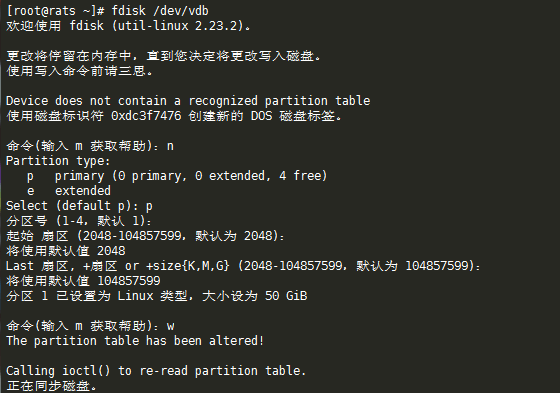Click the 'e extended' option line
The height and width of the screenshot is (393, 560).
coord(69,191)
